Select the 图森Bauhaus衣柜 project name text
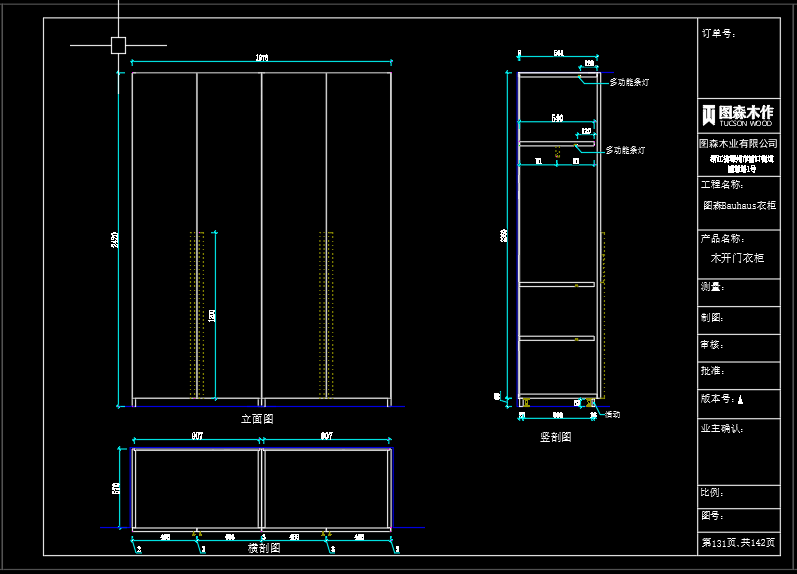This screenshot has width=797, height=574. (739, 205)
